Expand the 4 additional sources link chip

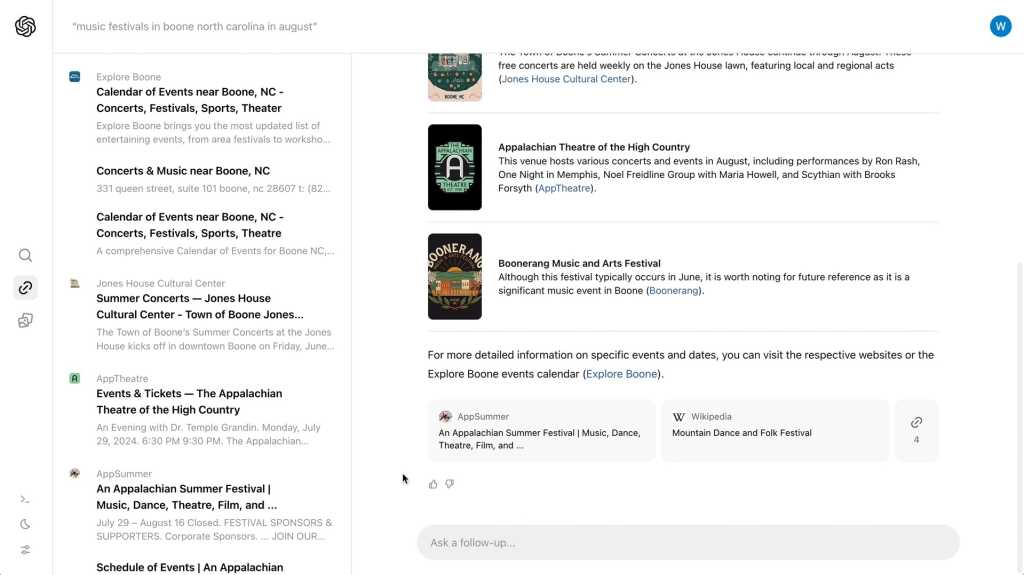point(916,430)
